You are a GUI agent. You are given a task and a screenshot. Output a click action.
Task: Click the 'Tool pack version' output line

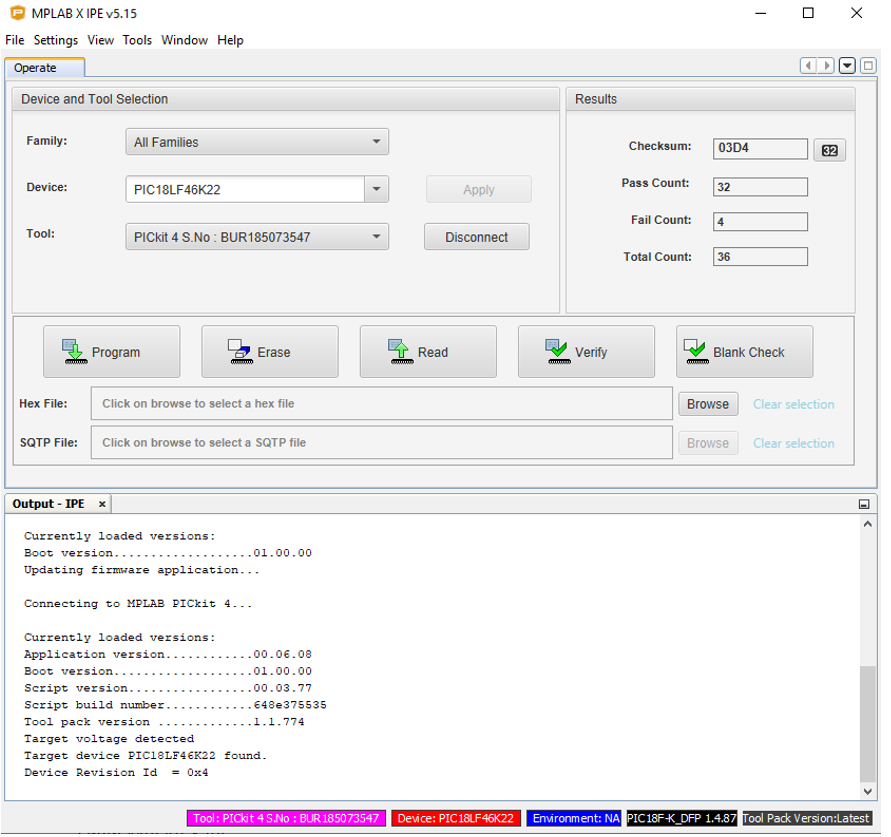[164, 722]
